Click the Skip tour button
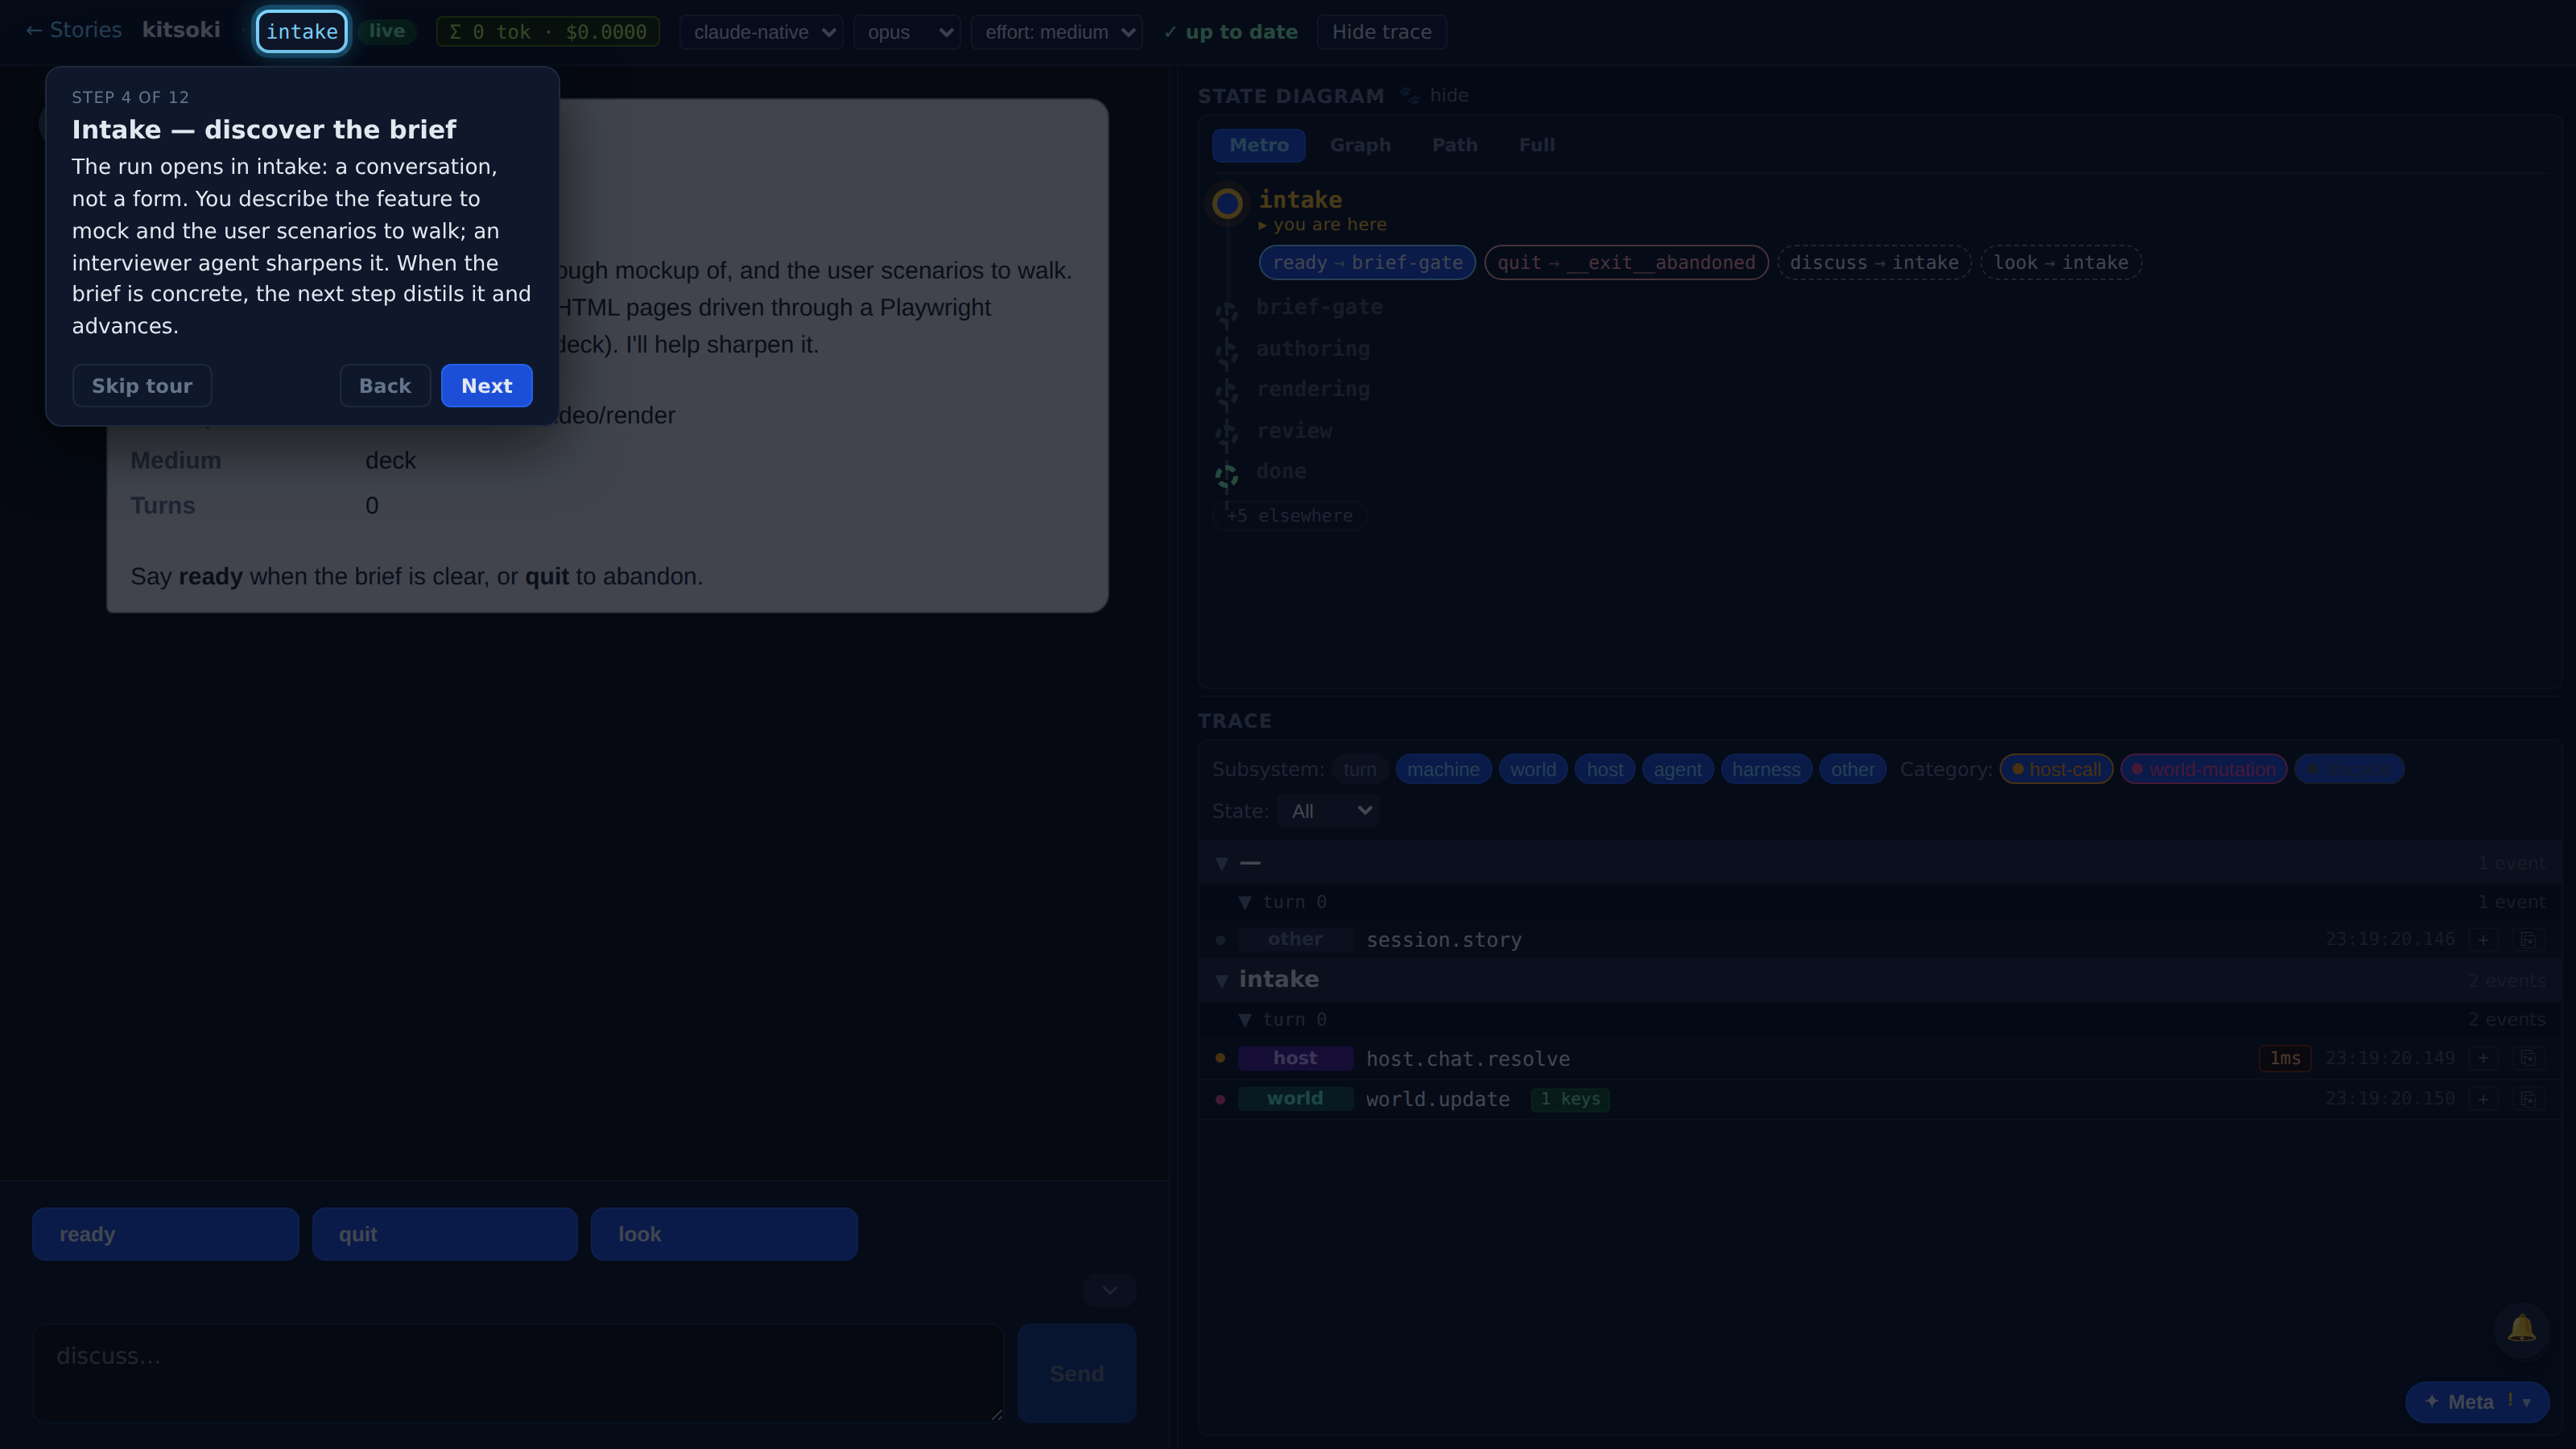Screen dimensions: 2576x1449 click(142, 386)
